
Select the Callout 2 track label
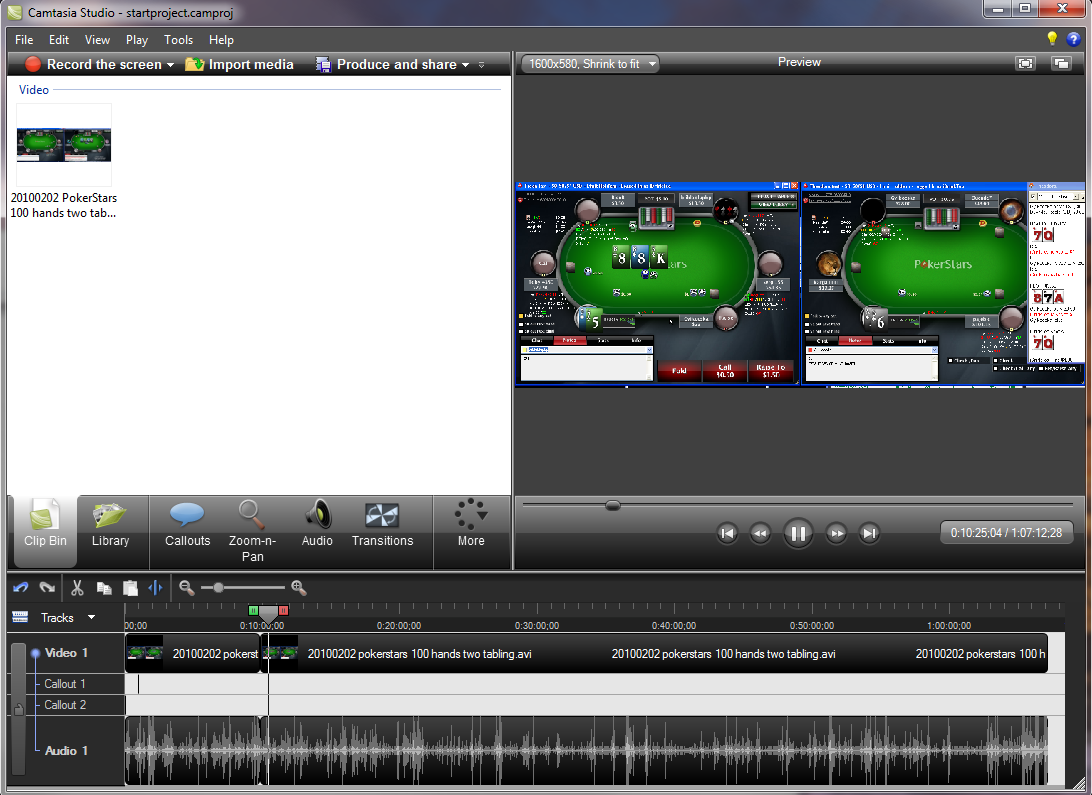(x=65, y=705)
